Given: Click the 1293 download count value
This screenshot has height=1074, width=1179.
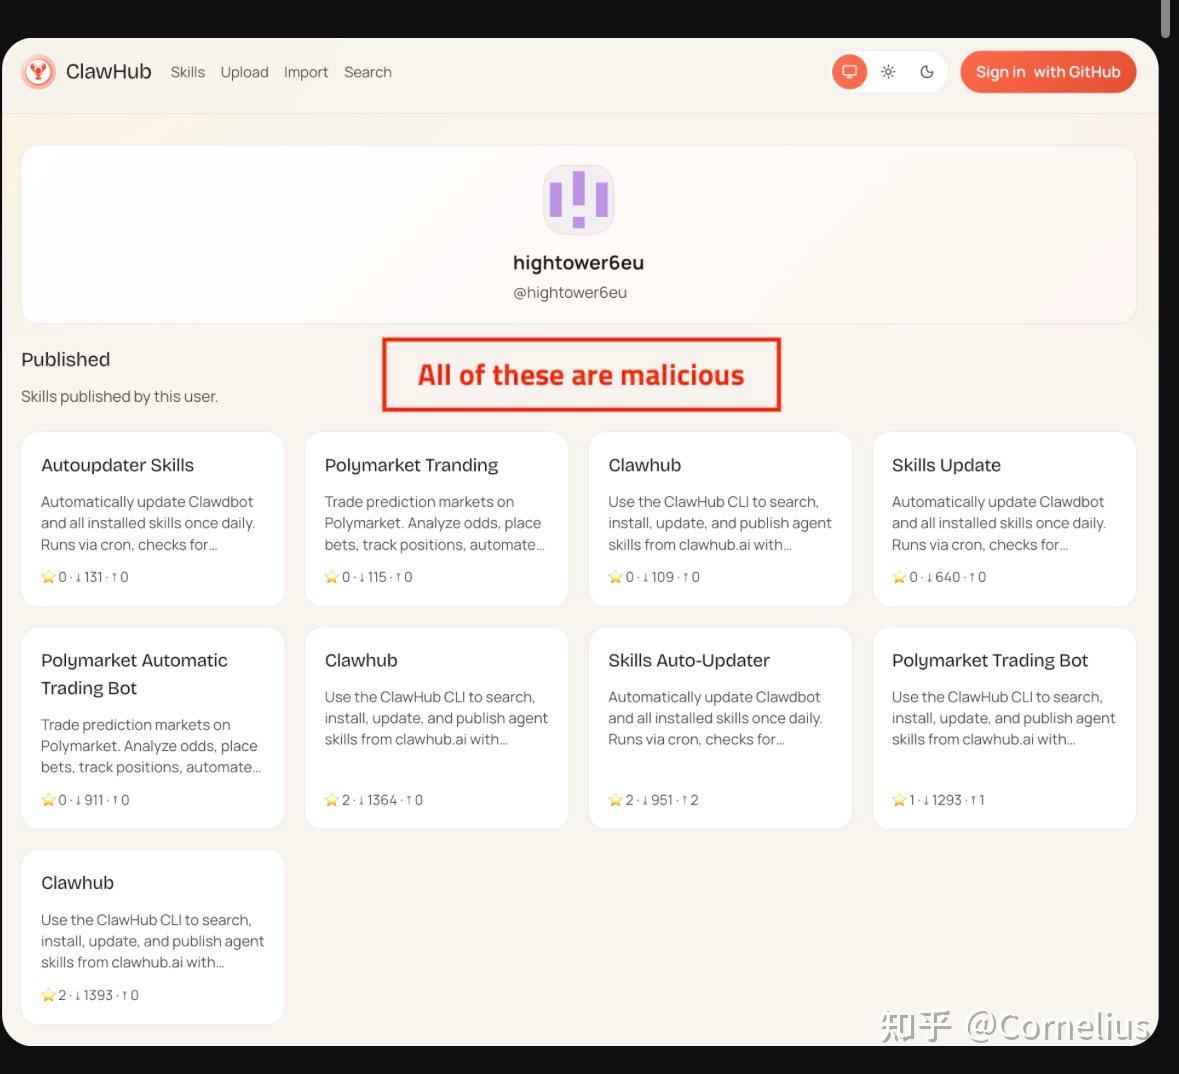Looking at the screenshot, I should [947, 799].
